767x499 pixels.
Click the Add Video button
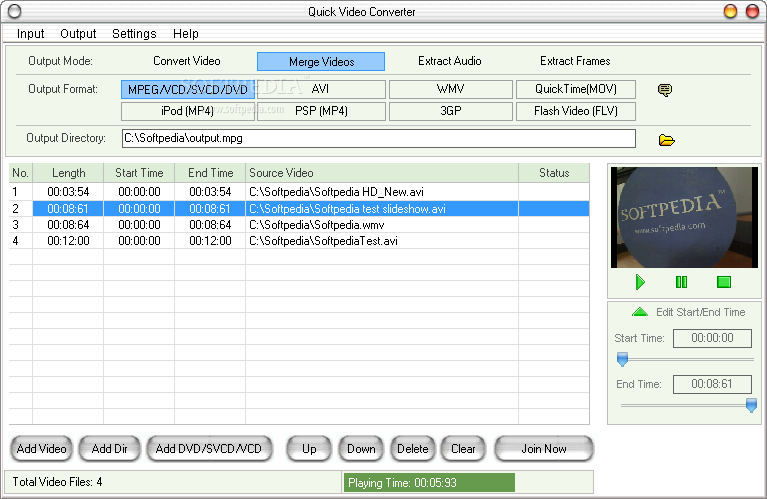[42, 449]
